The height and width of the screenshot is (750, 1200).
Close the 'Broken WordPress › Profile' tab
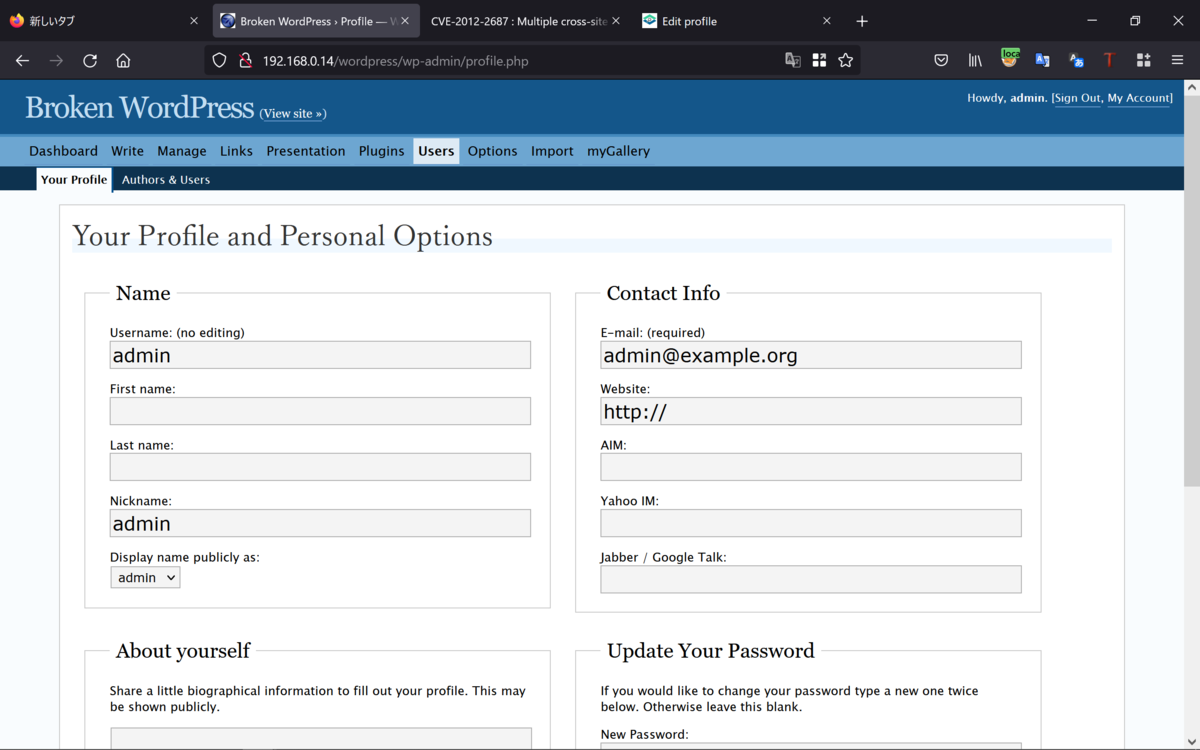pyautogui.click(x=405, y=21)
